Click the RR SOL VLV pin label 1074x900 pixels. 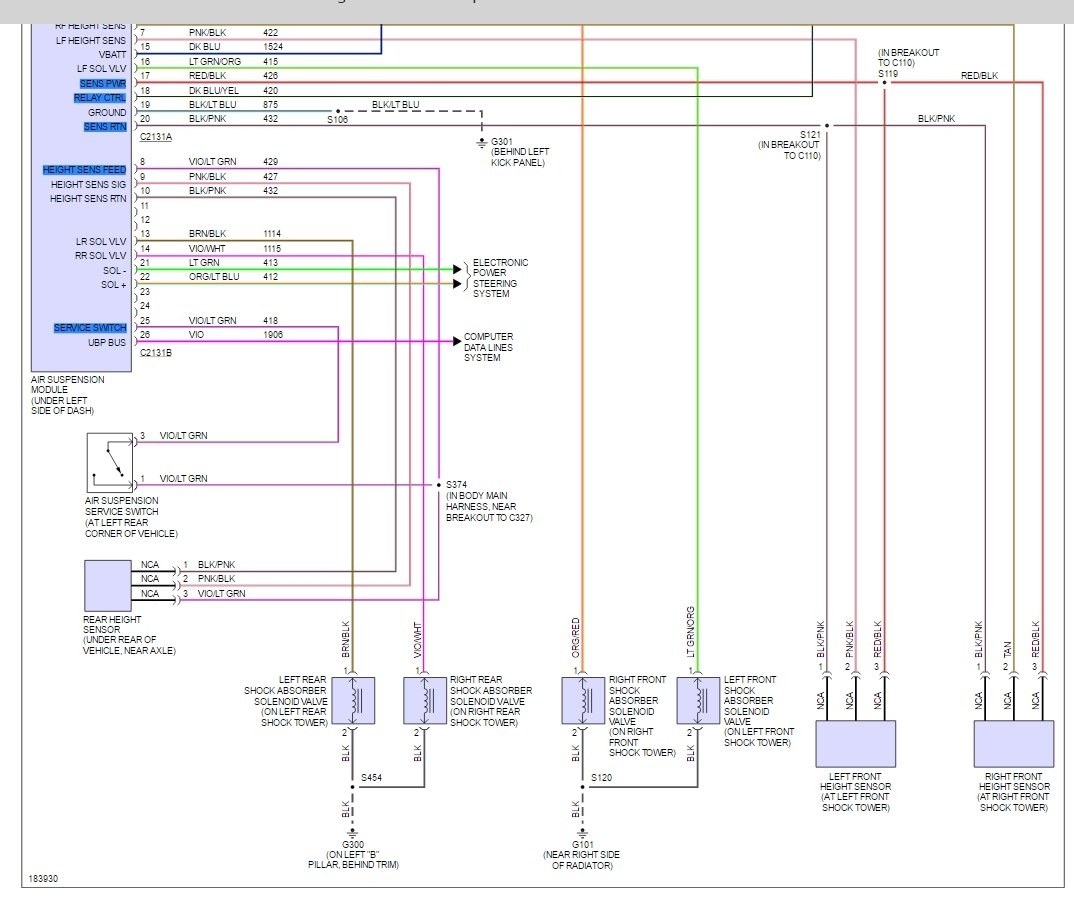(x=101, y=255)
